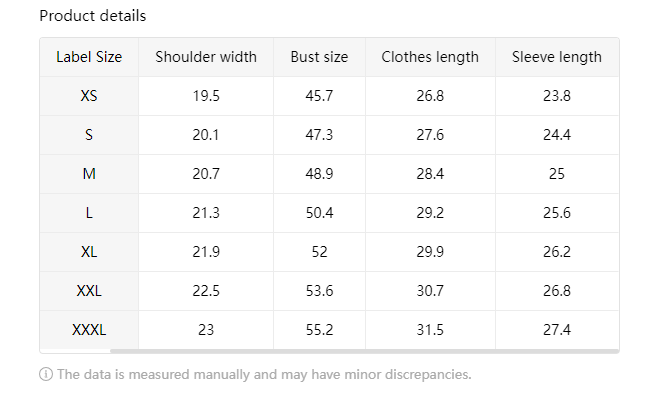
Task: Select the 19.5 shoulder width cell
Action: (x=206, y=96)
